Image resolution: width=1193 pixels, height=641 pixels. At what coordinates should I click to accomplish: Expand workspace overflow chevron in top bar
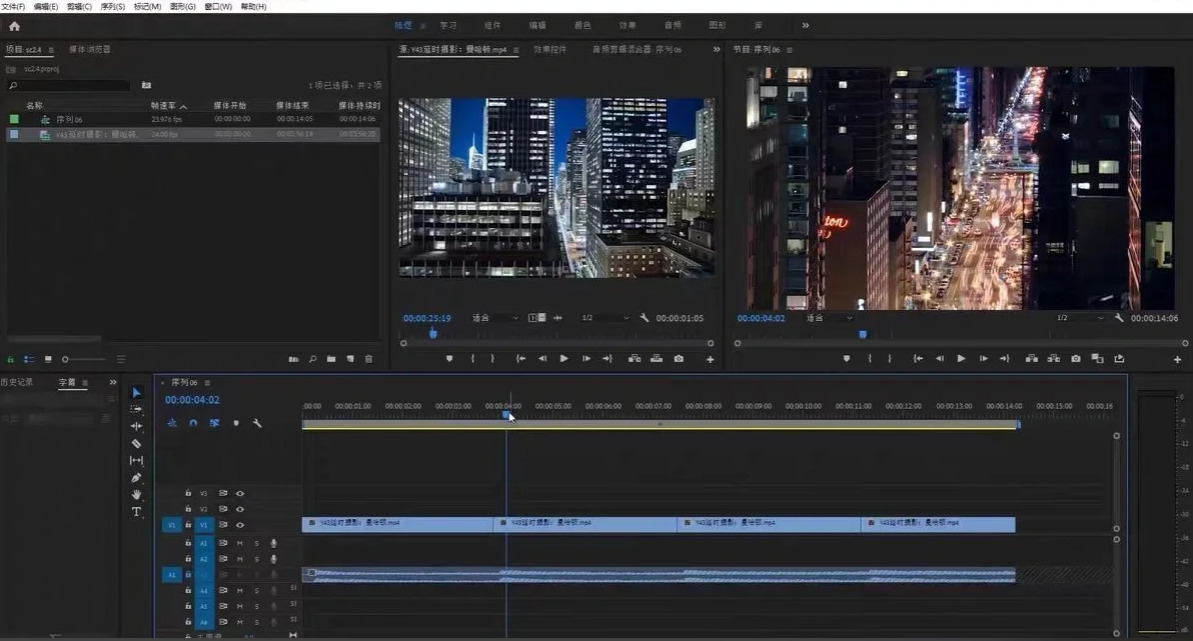805,26
